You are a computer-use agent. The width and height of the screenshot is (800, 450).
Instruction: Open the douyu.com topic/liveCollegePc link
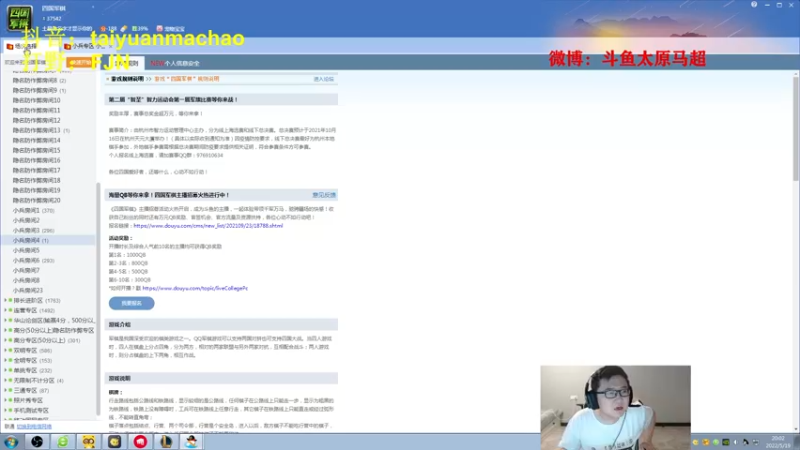pyautogui.click(x=195, y=288)
